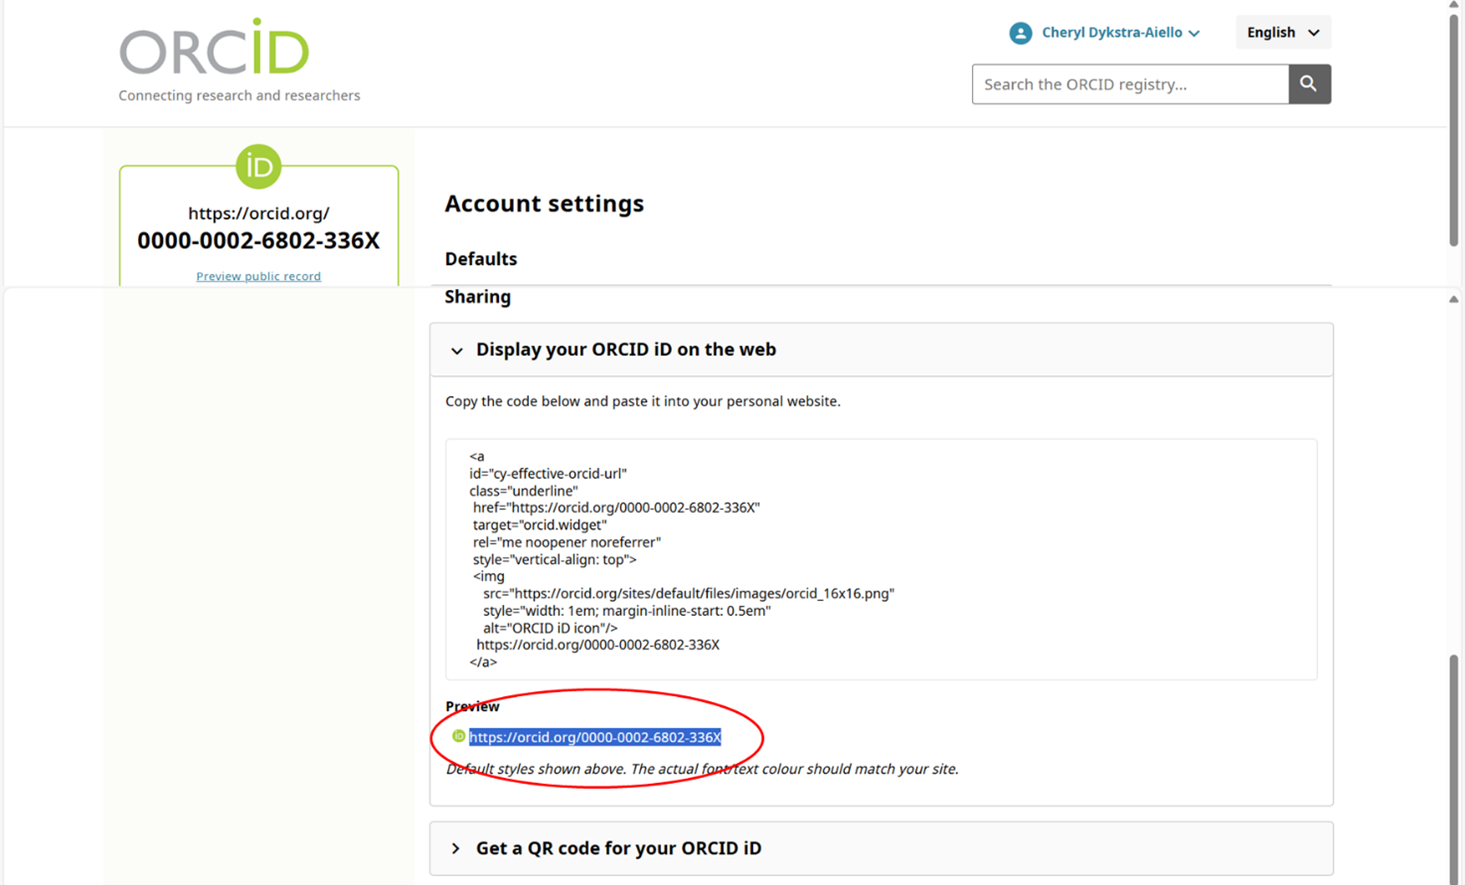Click the inner panel scrollbar up arrow
Screen dimensions: 1465x885
click(x=1454, y=299)
